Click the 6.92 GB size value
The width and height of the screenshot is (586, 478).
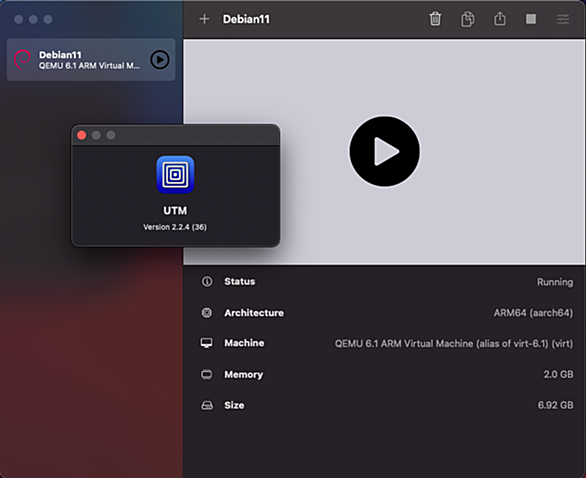click(x=555, y=405)
